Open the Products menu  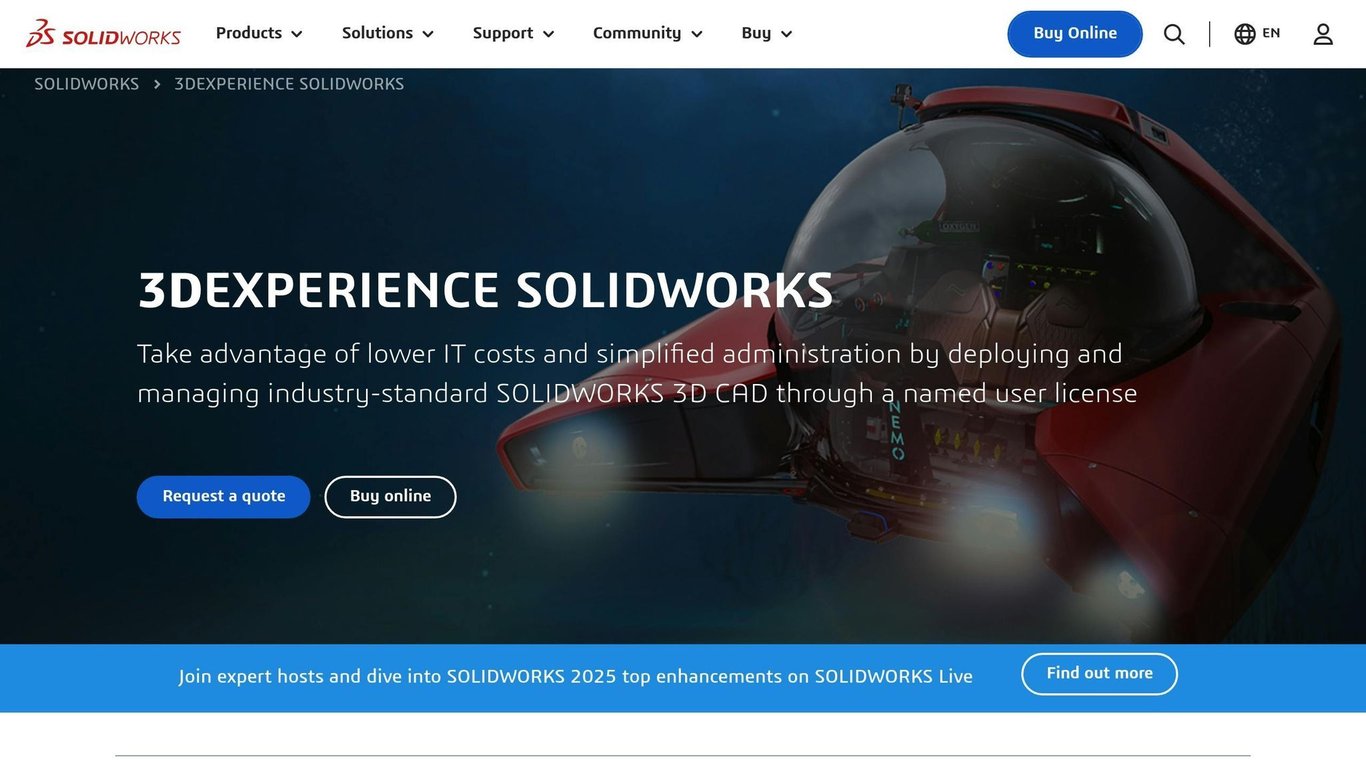point(249,33)
